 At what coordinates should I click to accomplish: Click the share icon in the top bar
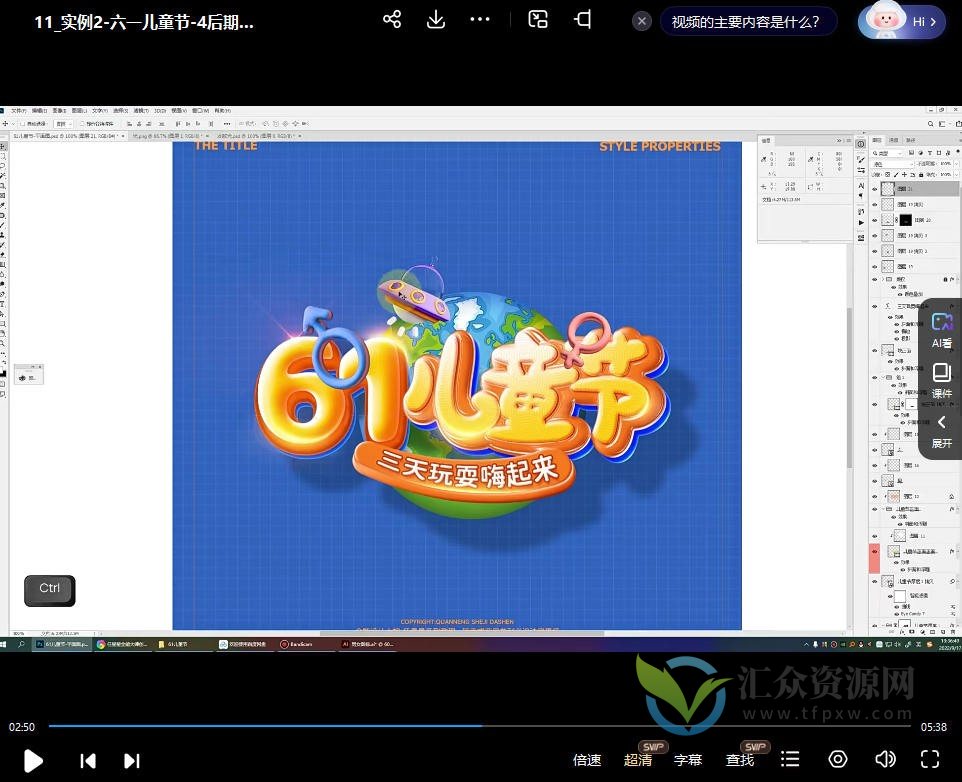tap(392, 20)
